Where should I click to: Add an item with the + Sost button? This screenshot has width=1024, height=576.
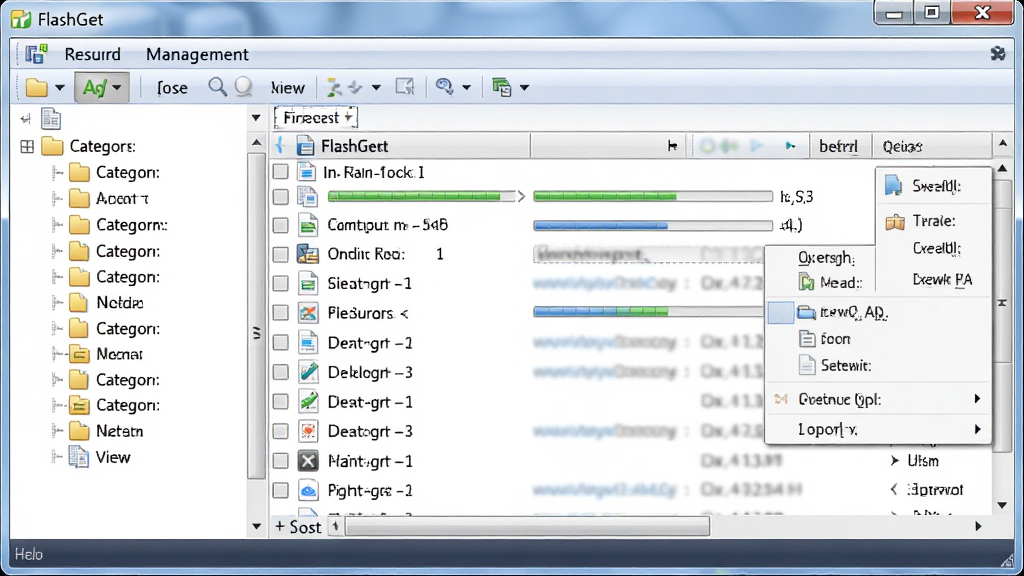pos(297,526)
